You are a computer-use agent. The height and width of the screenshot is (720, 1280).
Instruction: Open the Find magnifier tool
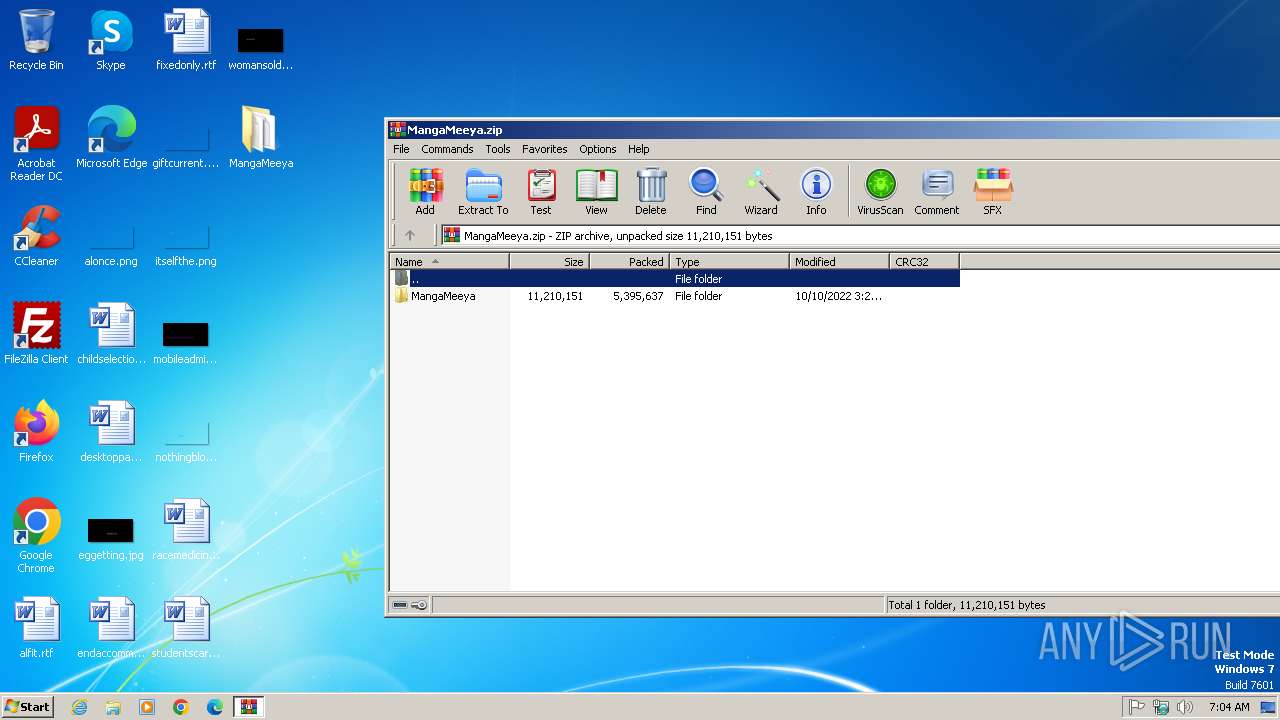(706, 191)
